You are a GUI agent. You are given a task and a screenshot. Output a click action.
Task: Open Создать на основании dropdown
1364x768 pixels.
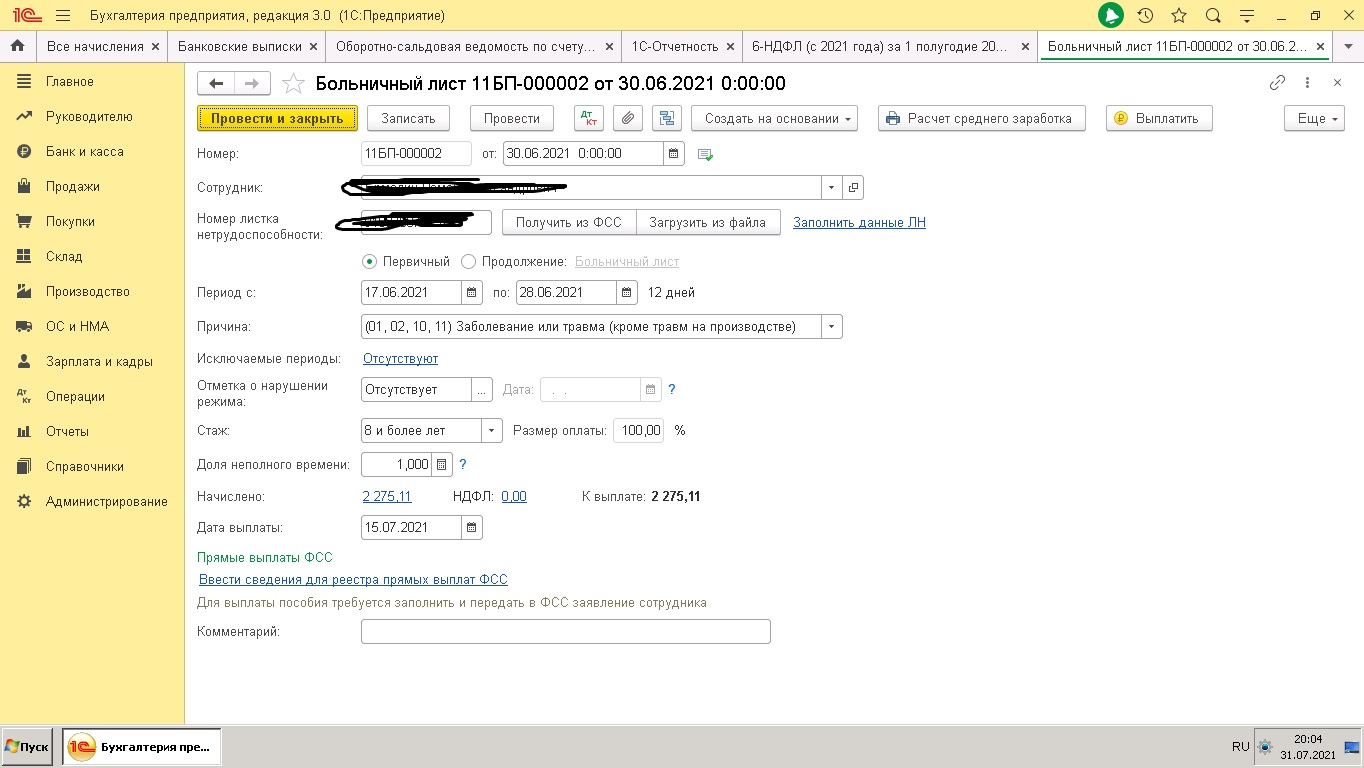pos(775,118)
